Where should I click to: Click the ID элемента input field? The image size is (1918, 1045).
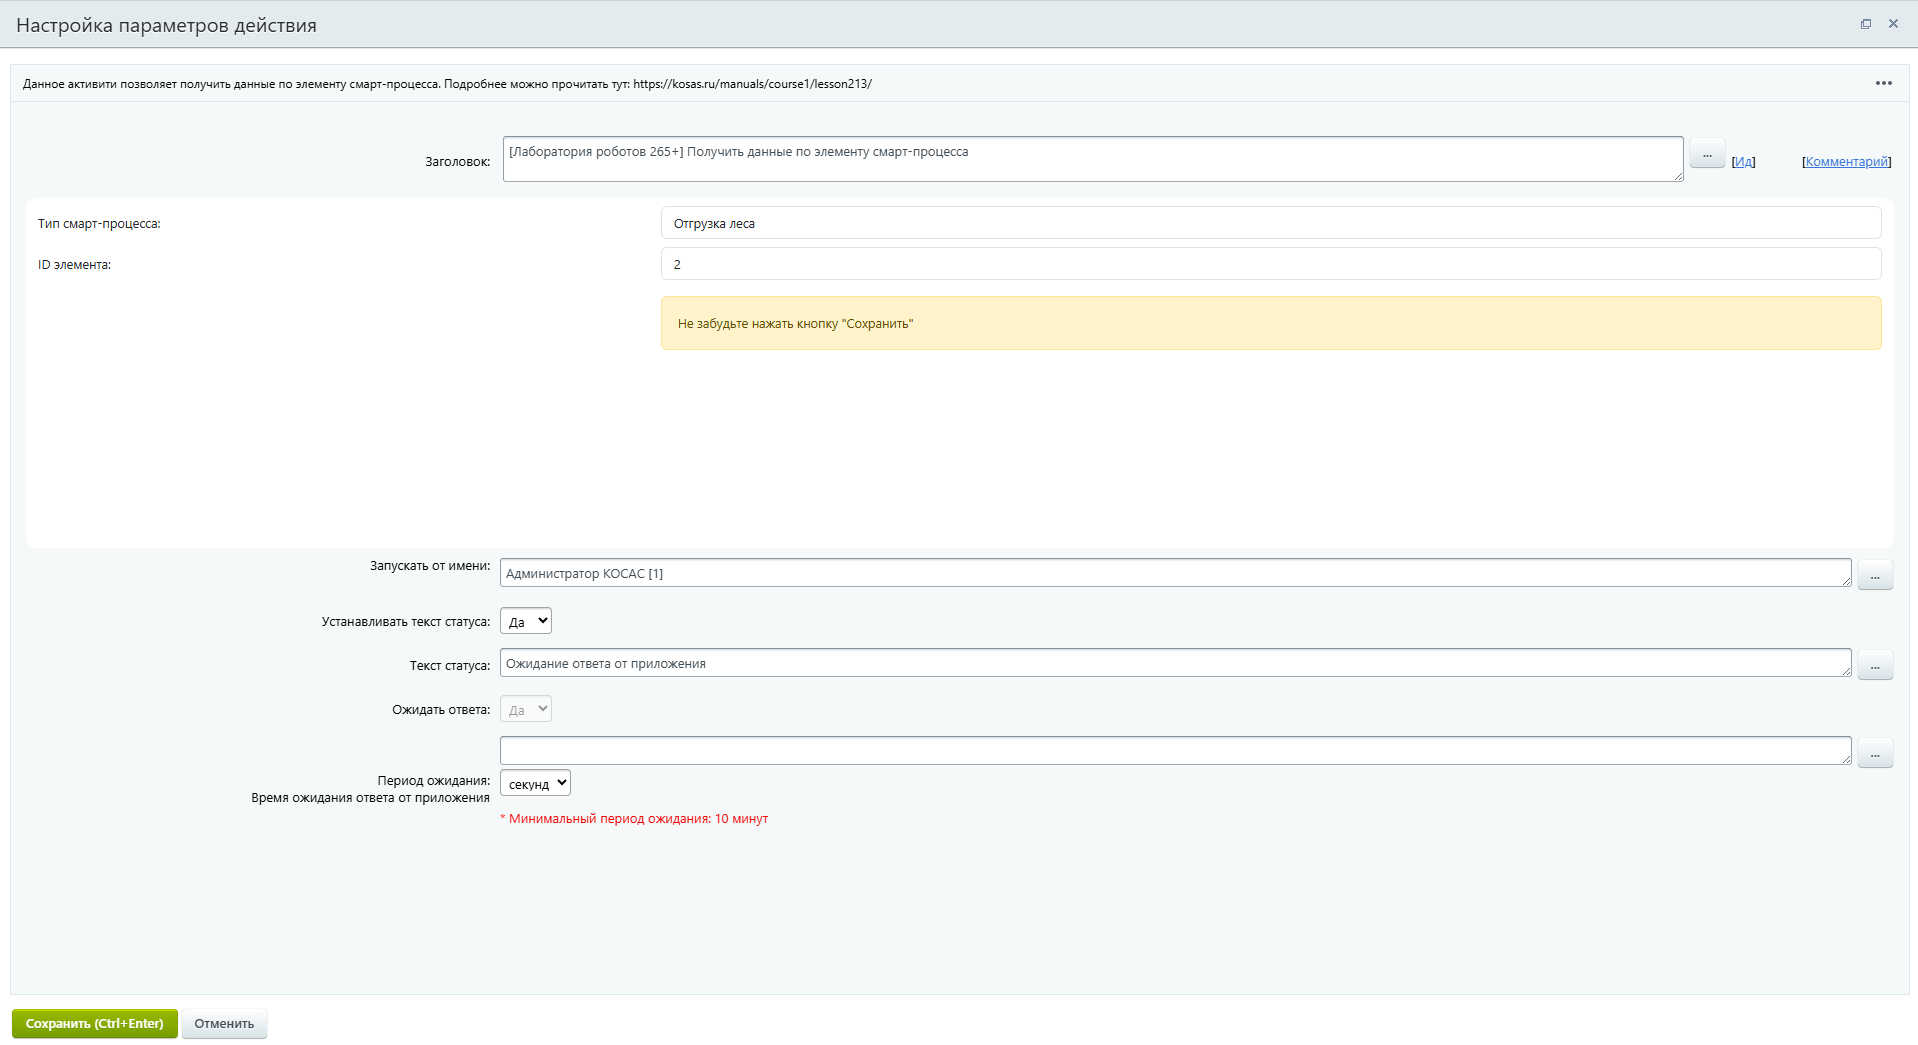[x=1270, y=264]
